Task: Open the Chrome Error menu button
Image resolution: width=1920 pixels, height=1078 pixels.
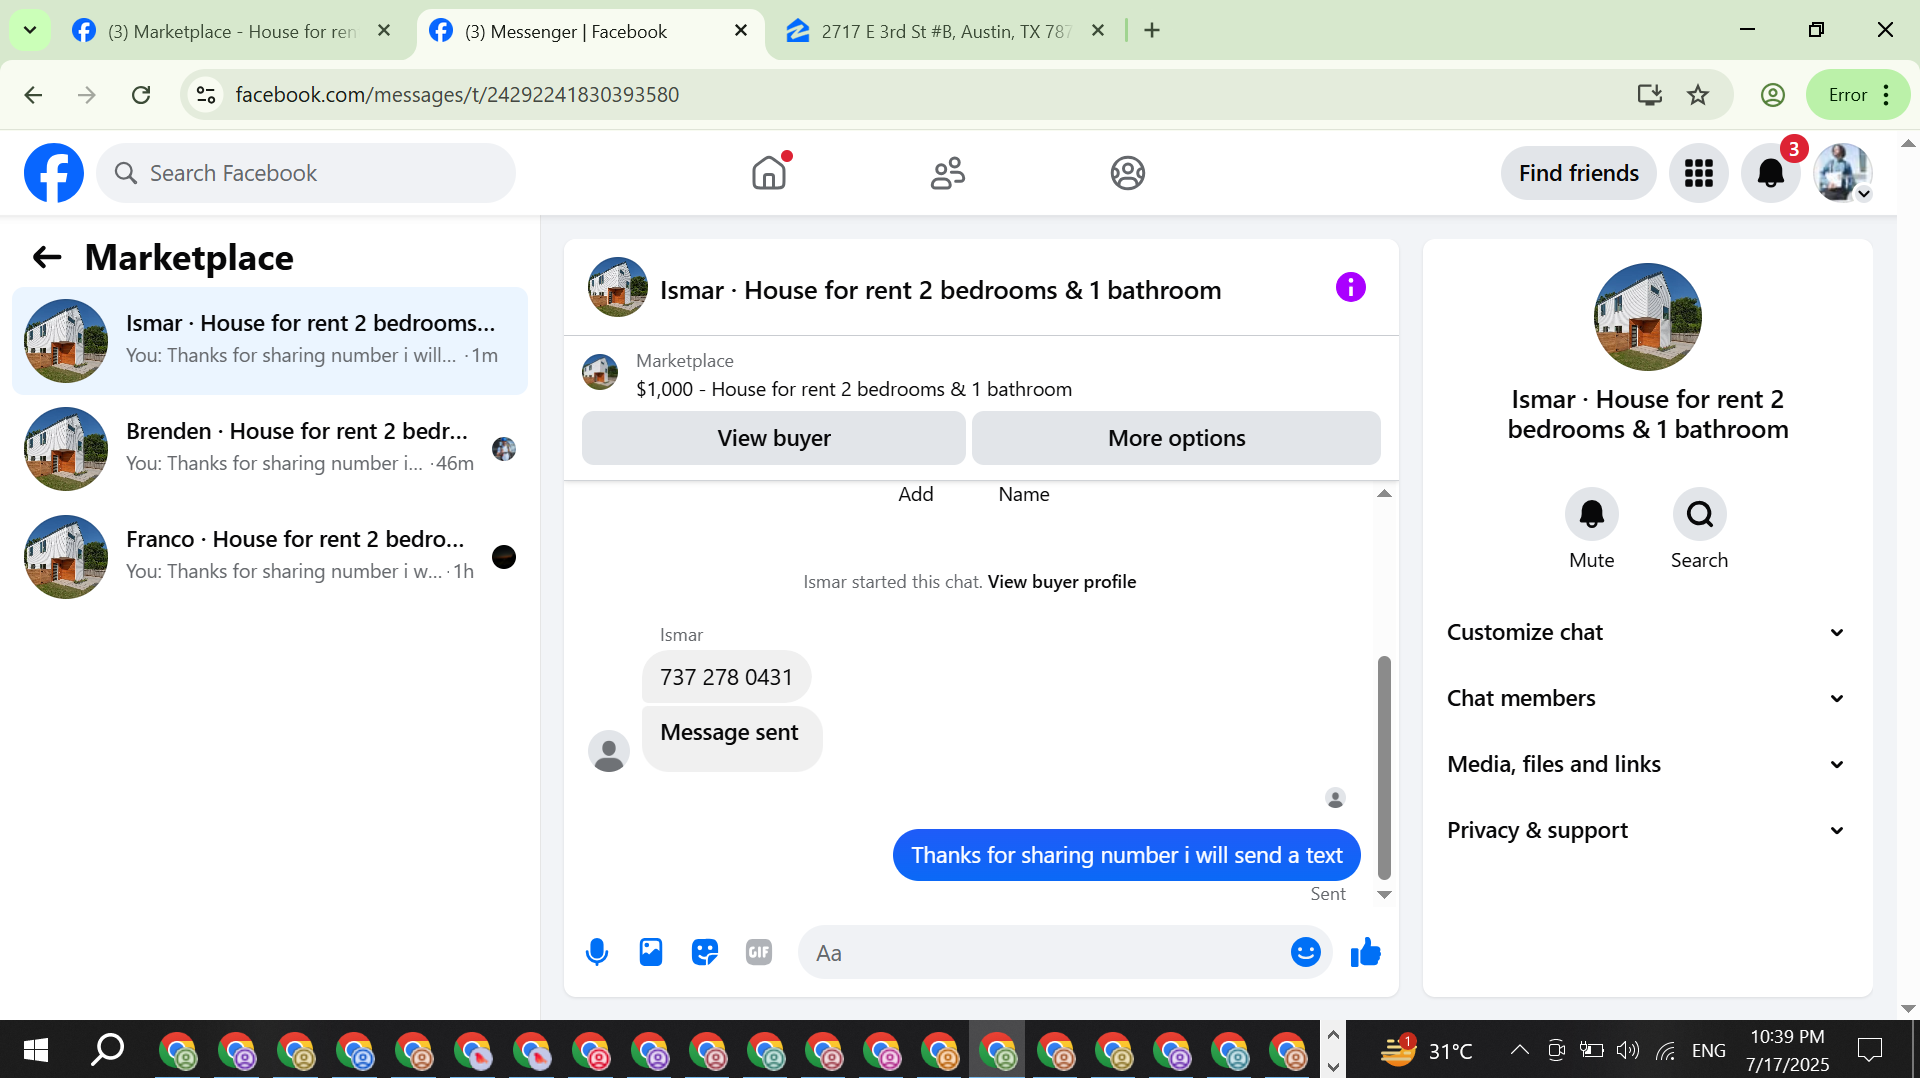Action: (x=1858, y=95)
